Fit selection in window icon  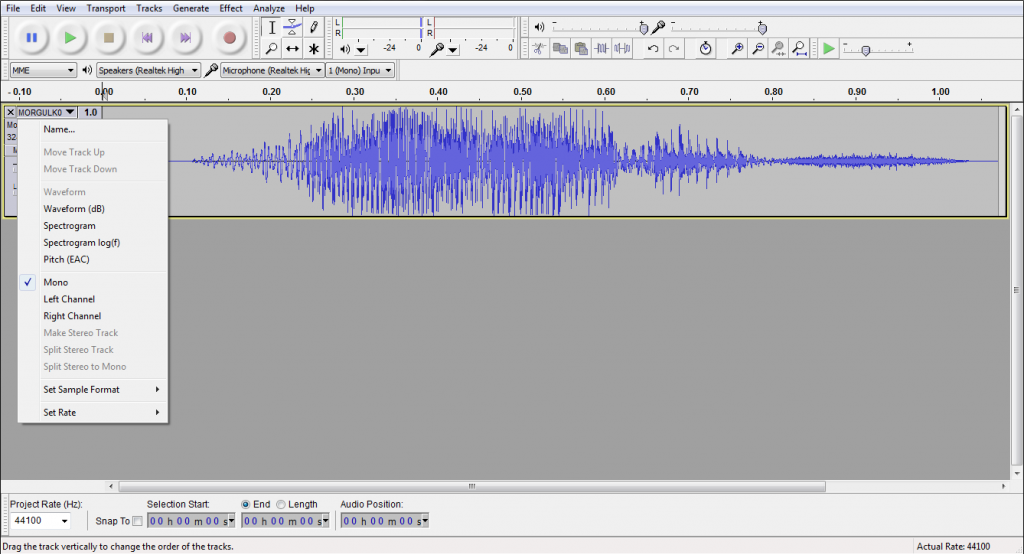[778, 48]
